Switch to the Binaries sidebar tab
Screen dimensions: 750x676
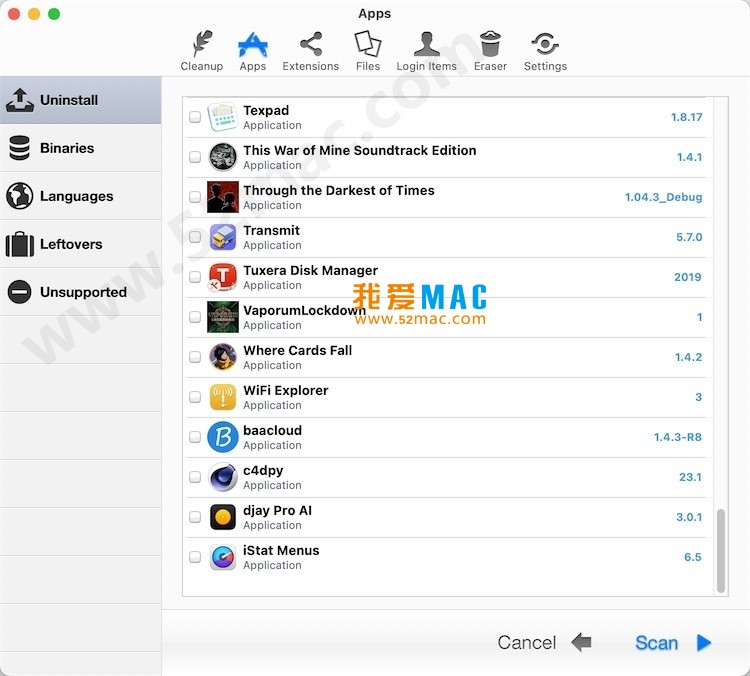pyautogui.click(x=80, y=148)
